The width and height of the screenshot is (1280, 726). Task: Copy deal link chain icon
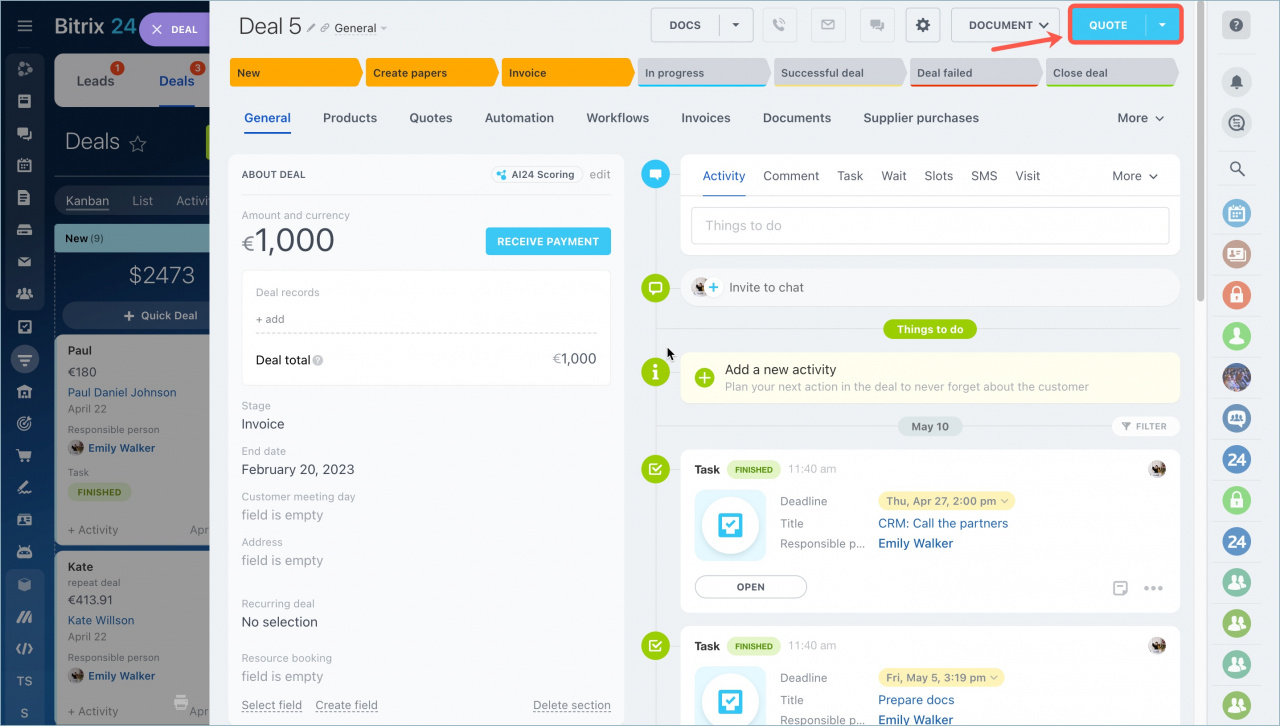point(325,28)
